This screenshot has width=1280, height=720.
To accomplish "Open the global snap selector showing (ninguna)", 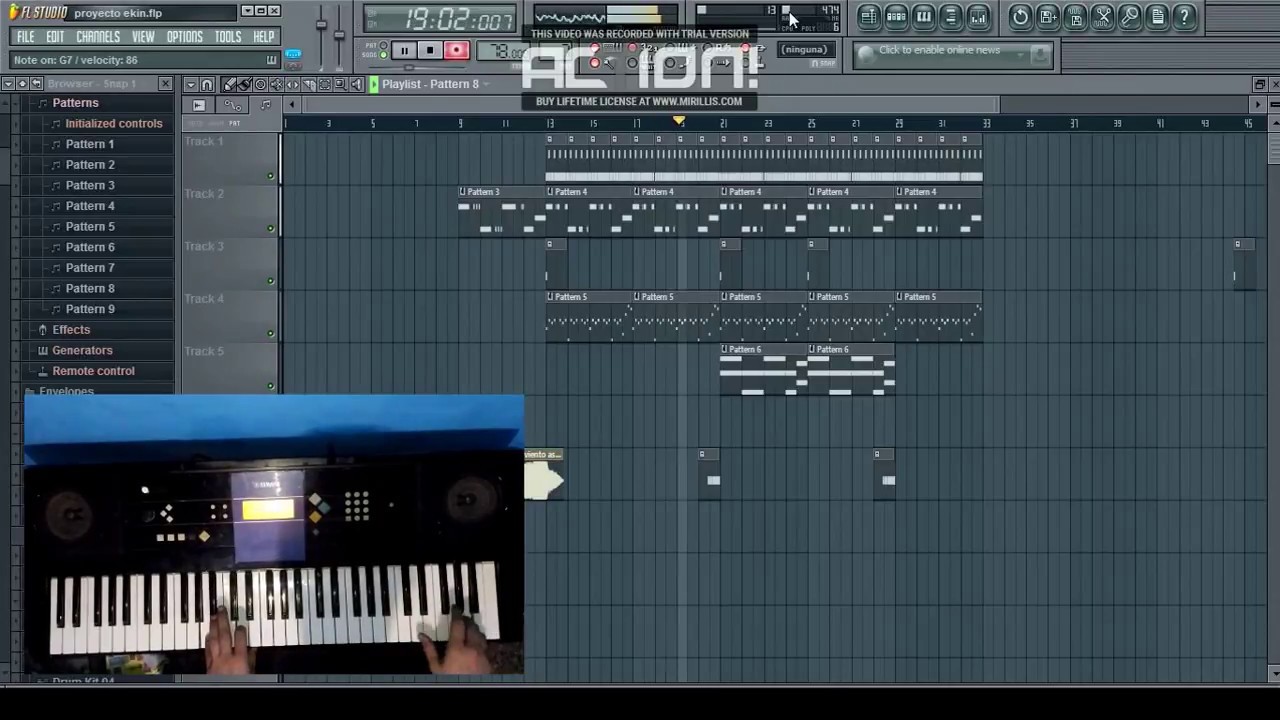I will click(806, 50).
